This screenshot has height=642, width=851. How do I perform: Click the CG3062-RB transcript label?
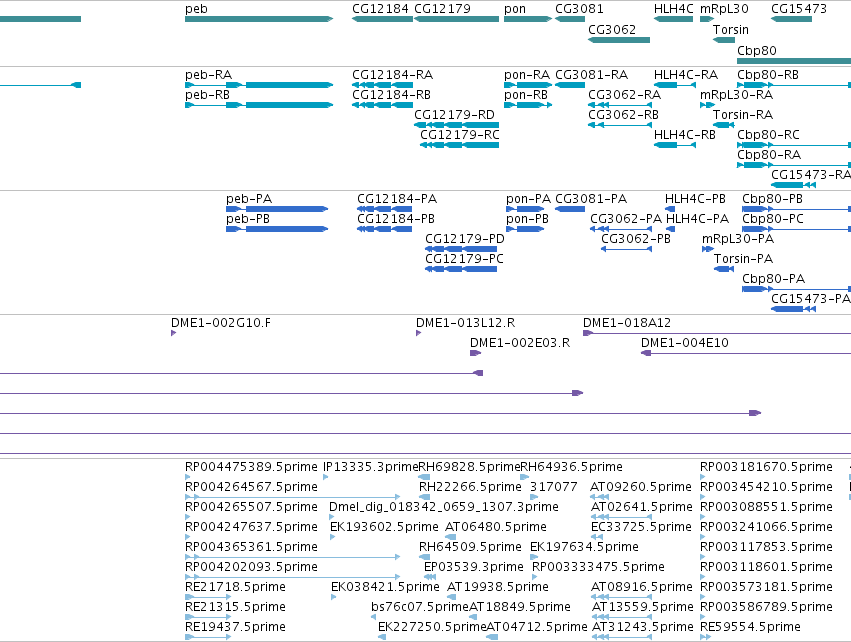click(x=624, y=115)
